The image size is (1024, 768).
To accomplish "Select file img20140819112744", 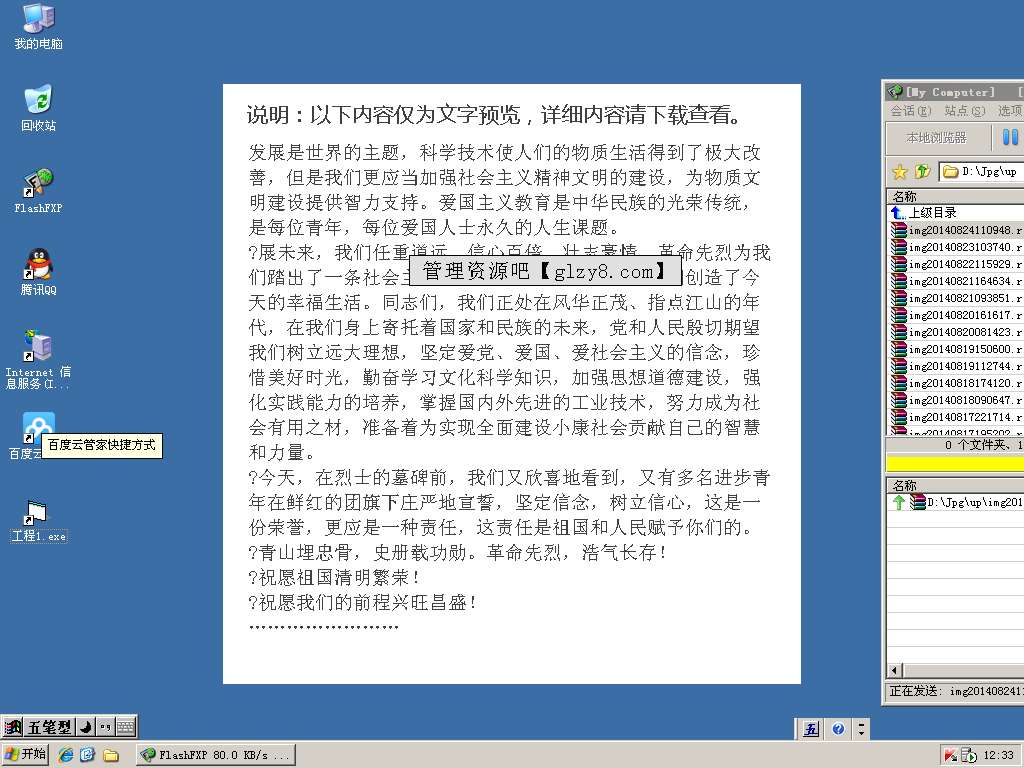I will tap(956, 366).
